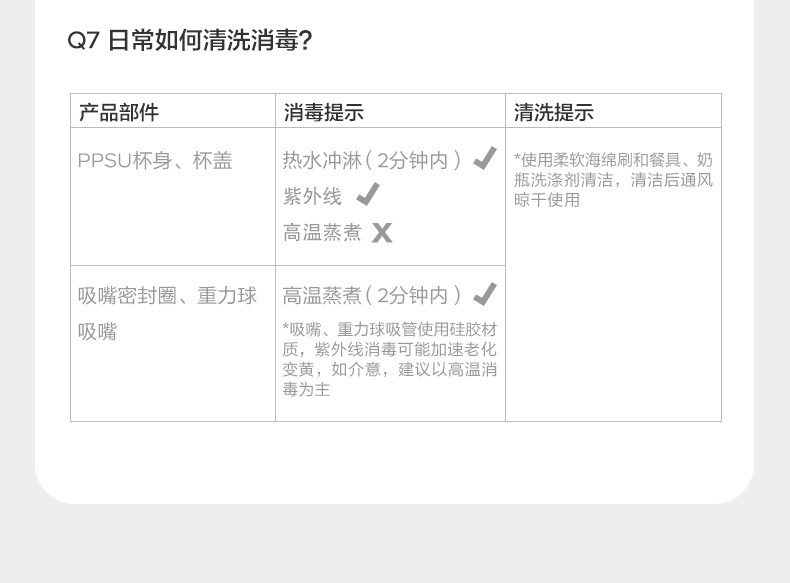Click the 吸嘴密封圈、重力球 text
790x583 pixels.
(x=167, y=296)
